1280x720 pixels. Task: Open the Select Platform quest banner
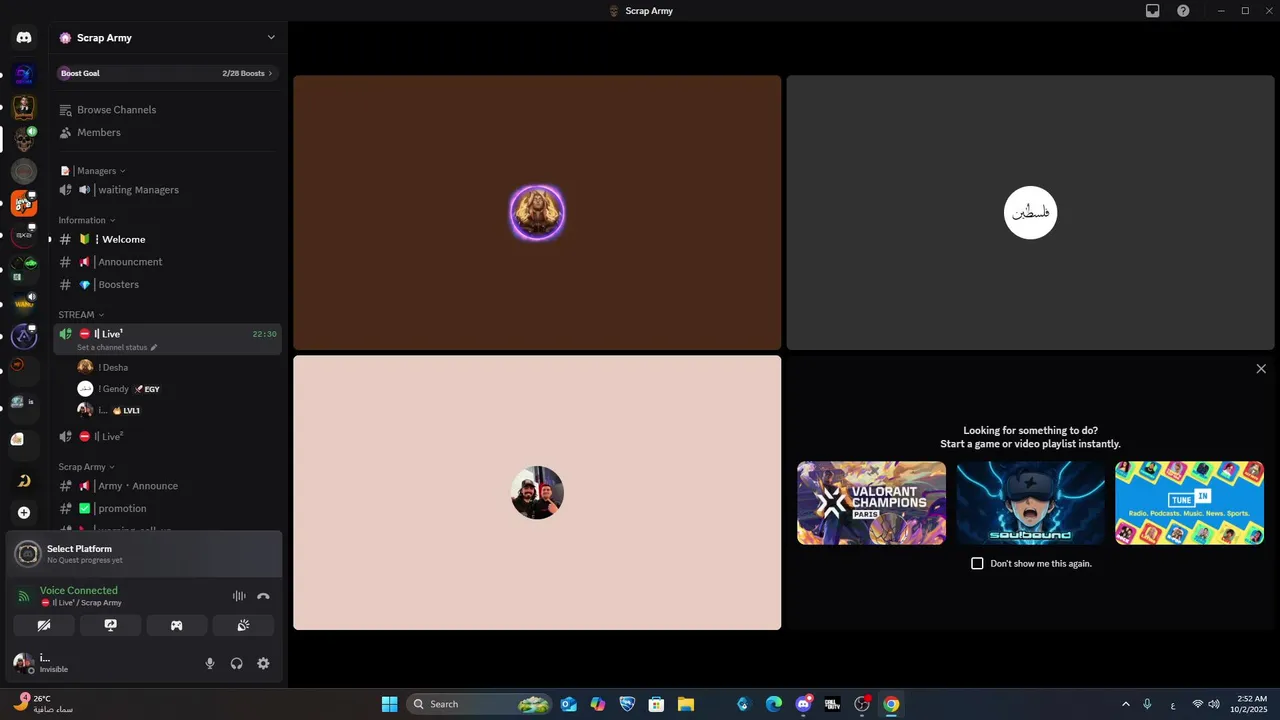tap(144, 554)
